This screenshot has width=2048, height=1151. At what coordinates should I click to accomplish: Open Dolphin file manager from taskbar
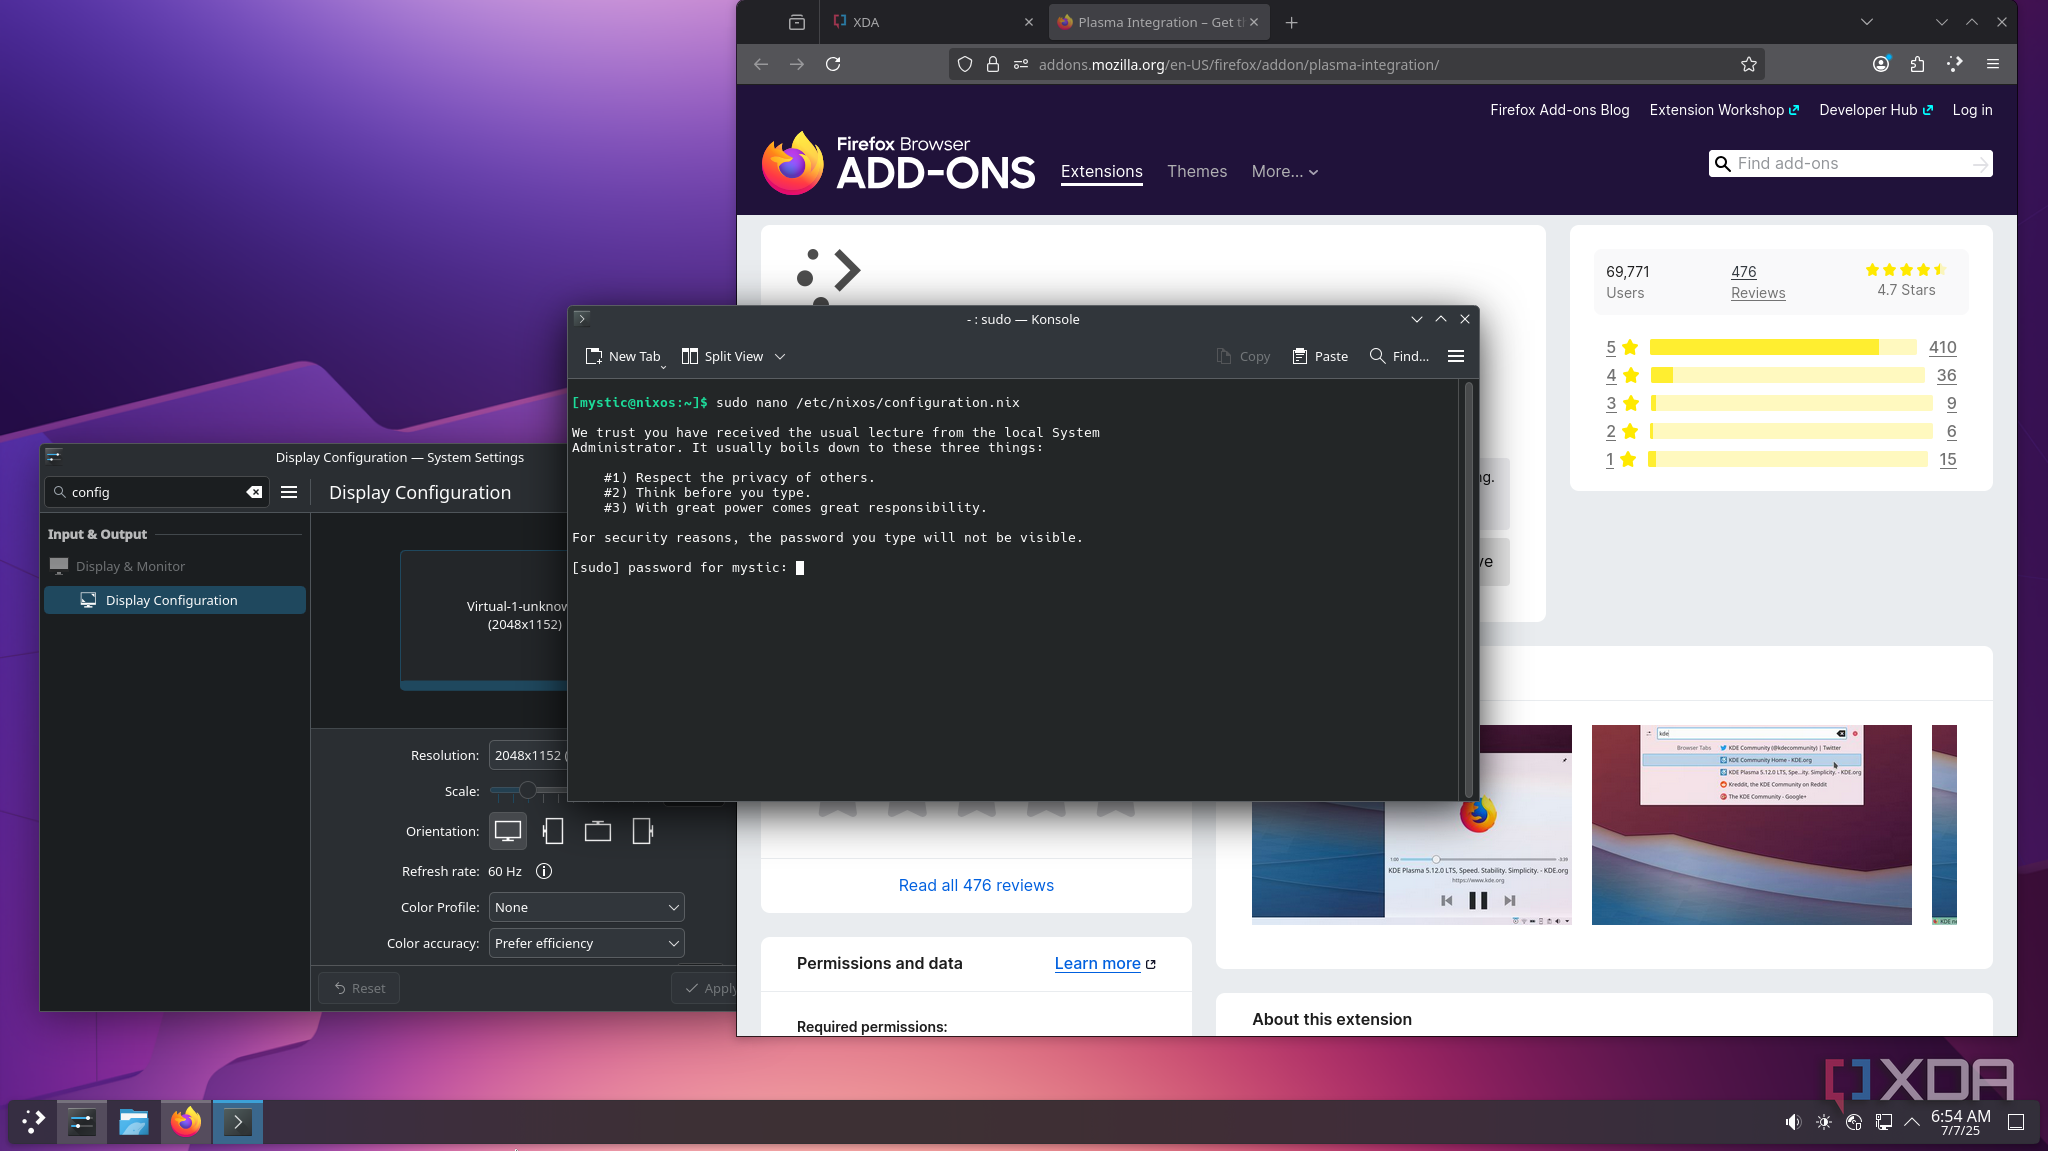click(133, 1122)
